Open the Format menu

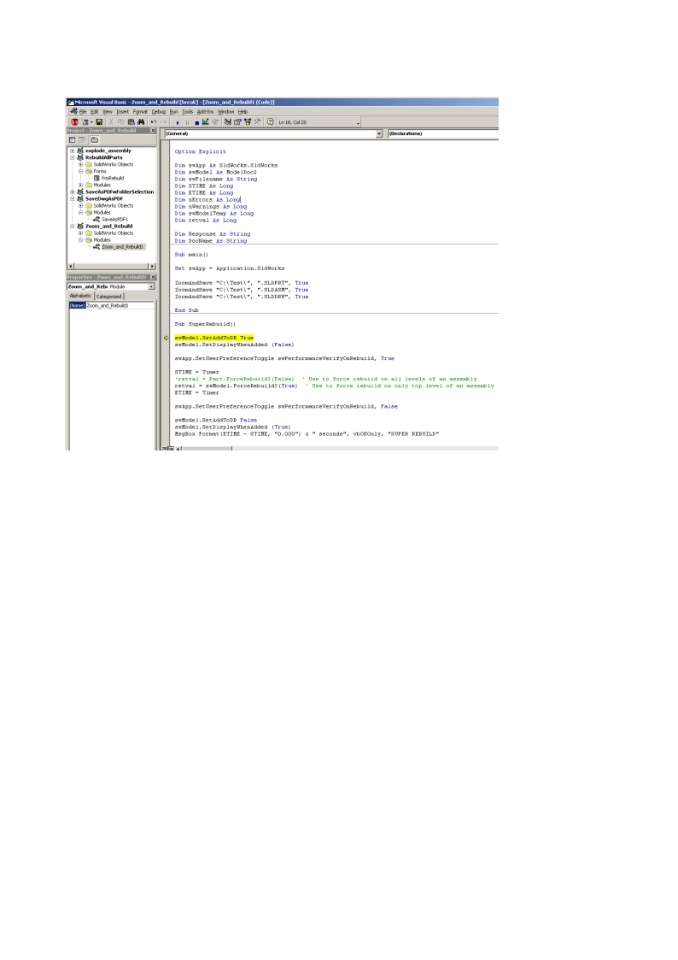[x=140, y=111]
